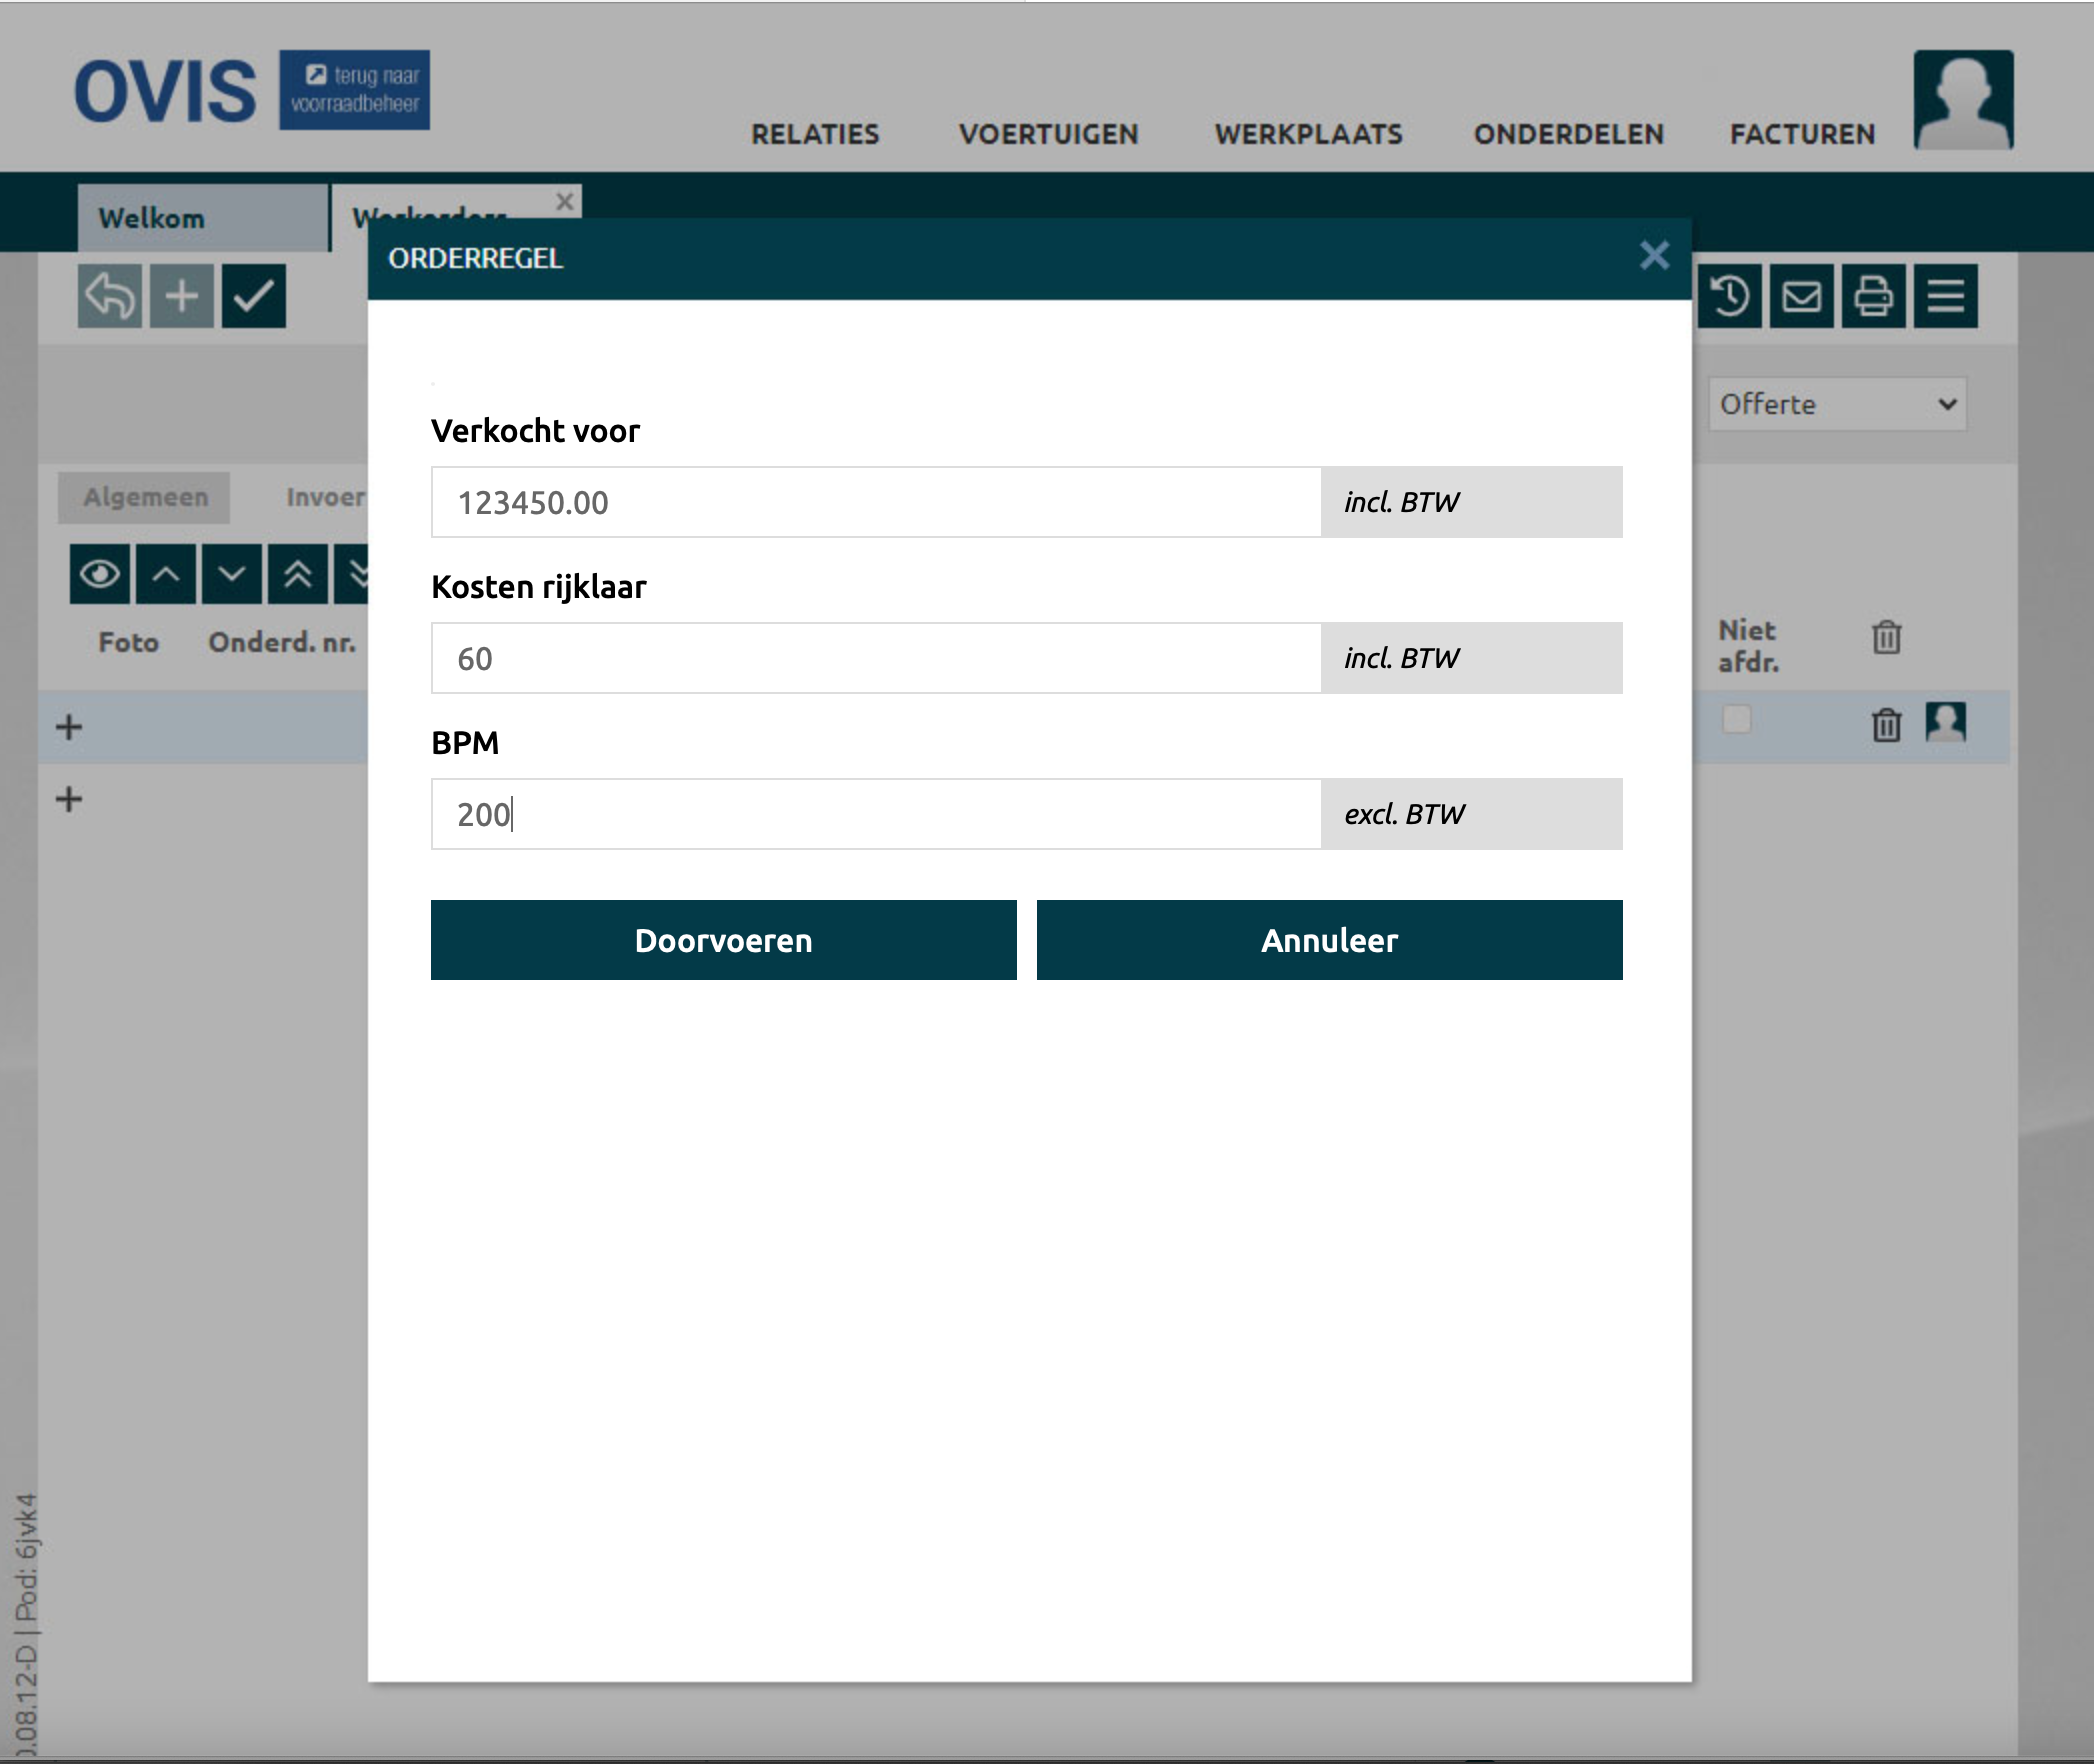Open the Offerte dropdown
The width and height of the screenshot is (2094, 1764).
[x=1837, y=405]
